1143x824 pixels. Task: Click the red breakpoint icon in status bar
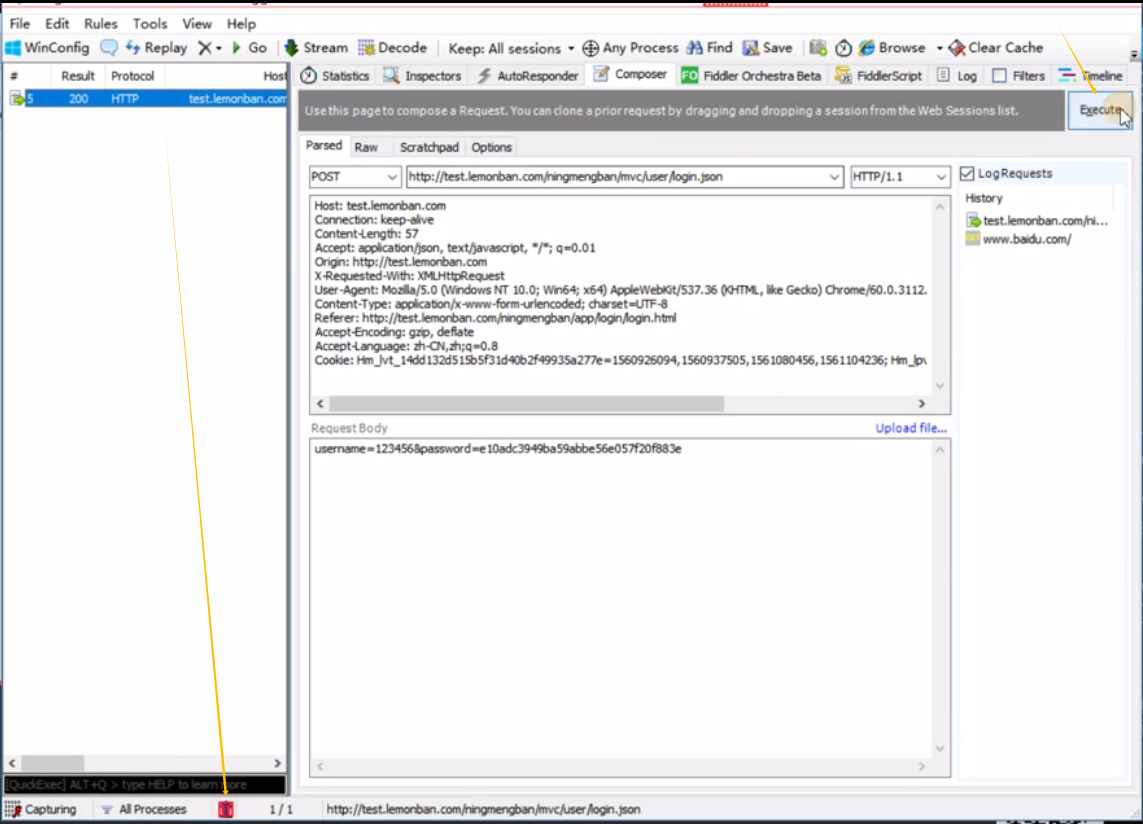point(226,809)
